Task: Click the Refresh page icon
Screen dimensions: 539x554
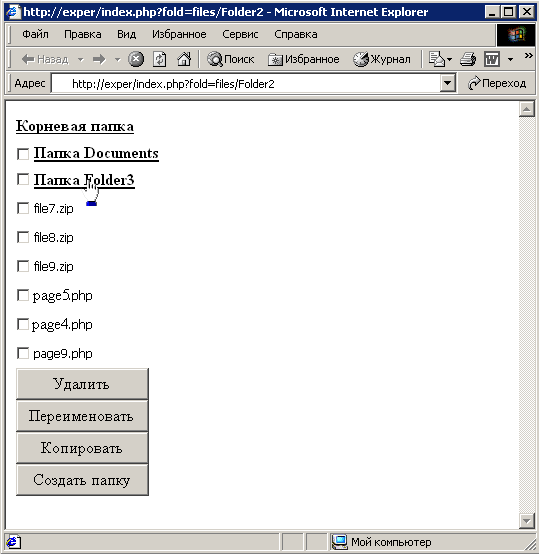Action: tap(159, 59)
